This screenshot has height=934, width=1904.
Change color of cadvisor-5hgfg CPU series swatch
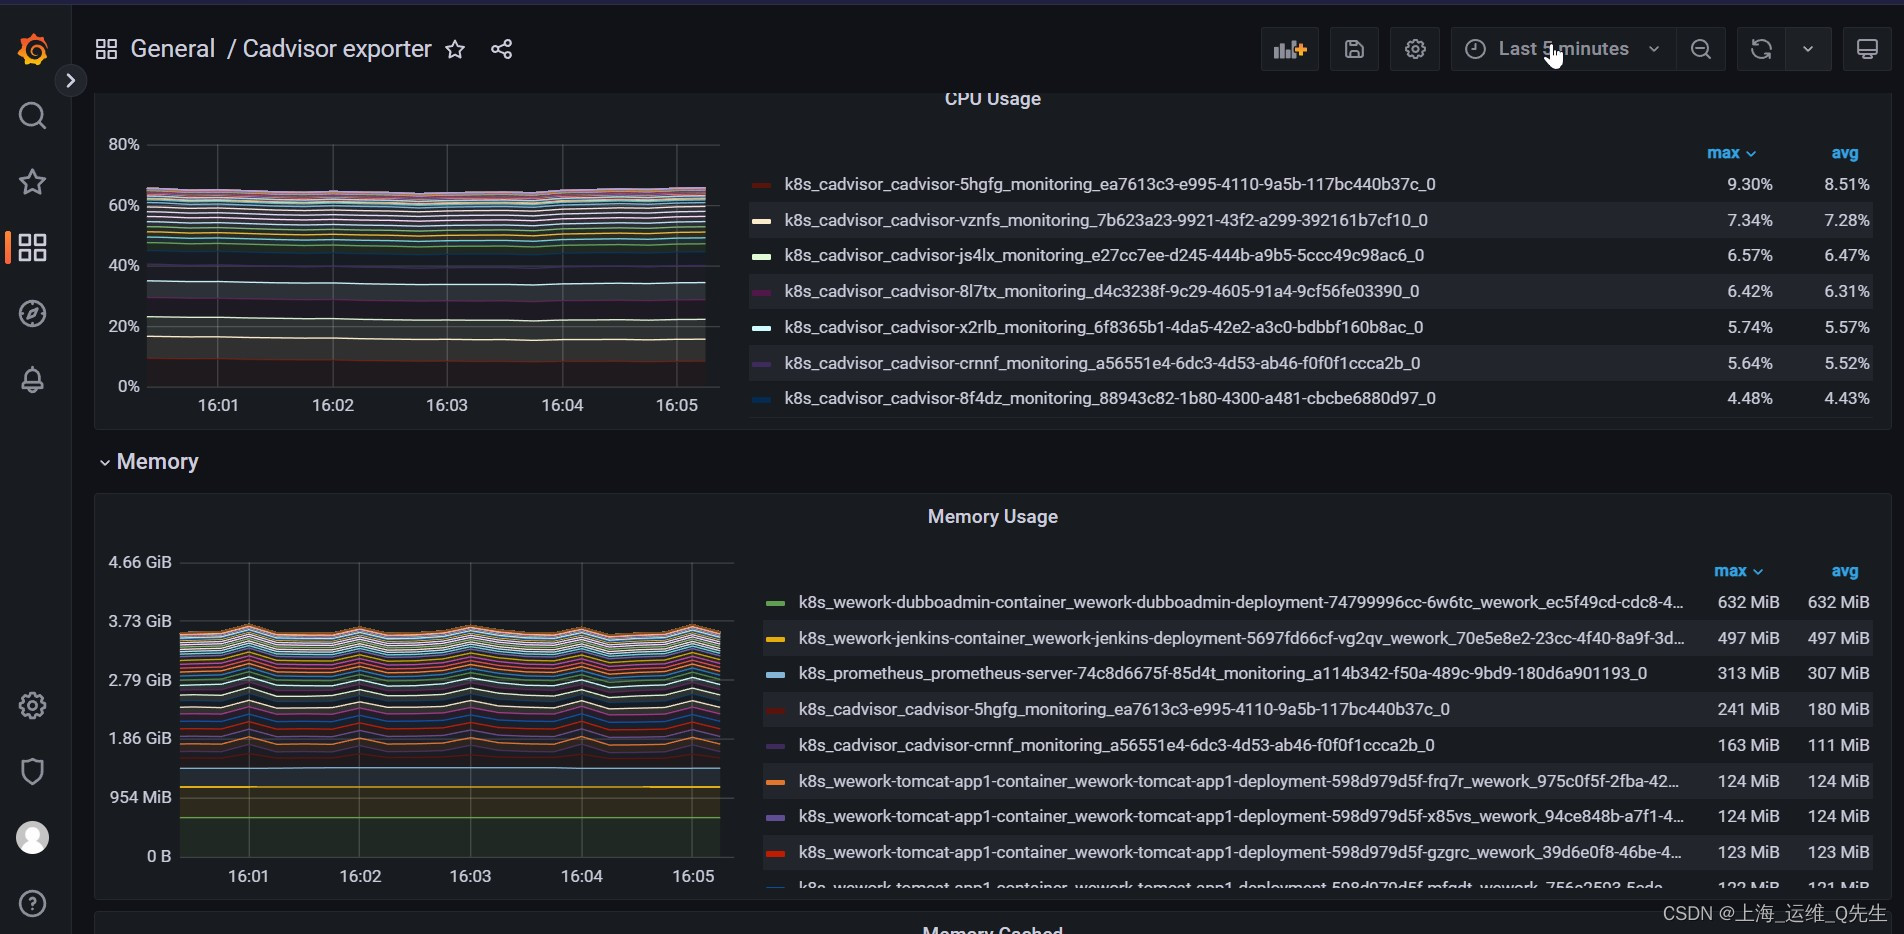coord(761,185)
